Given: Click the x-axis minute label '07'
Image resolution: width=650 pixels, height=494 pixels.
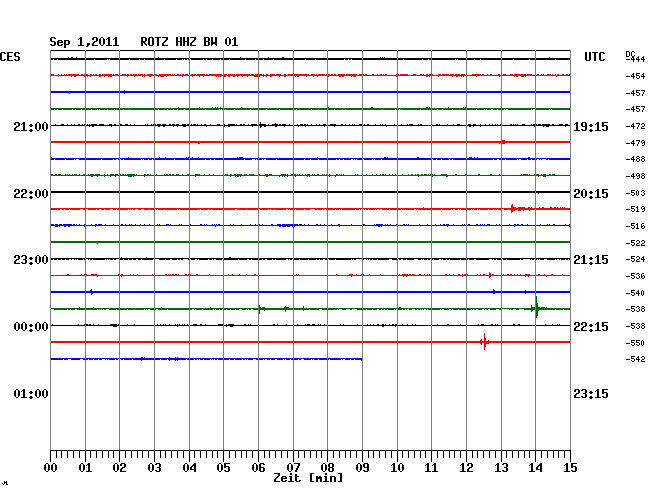Looking at the screenshot, I should pos(293,468).
